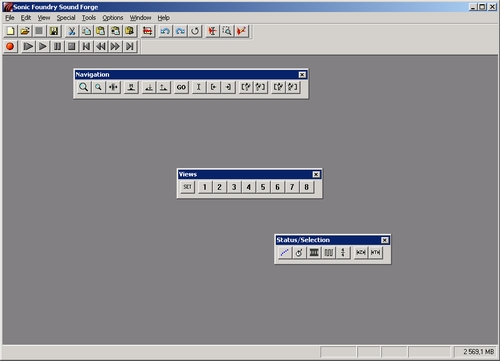
Task: Click the Go to End transport button
Action: click(130, 46)
